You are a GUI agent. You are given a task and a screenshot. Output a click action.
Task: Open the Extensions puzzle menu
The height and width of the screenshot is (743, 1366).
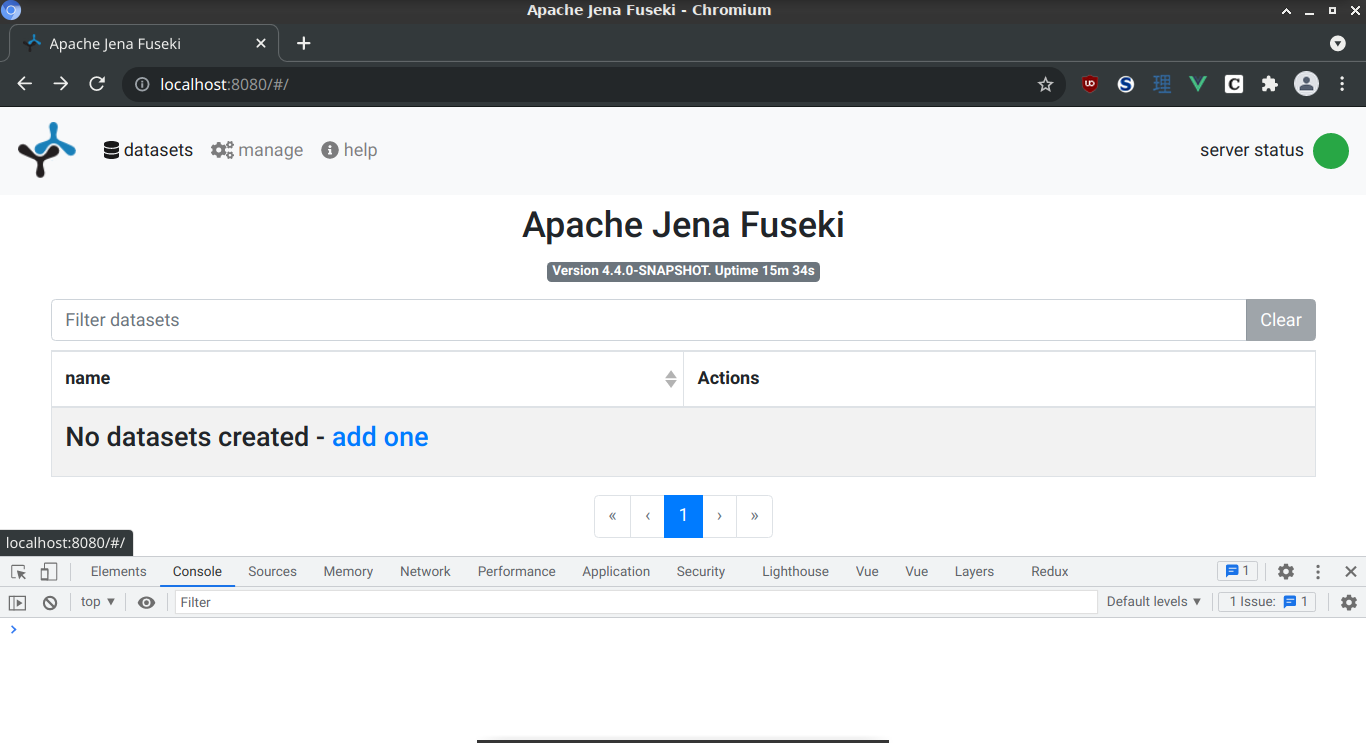coord(1270,84)
